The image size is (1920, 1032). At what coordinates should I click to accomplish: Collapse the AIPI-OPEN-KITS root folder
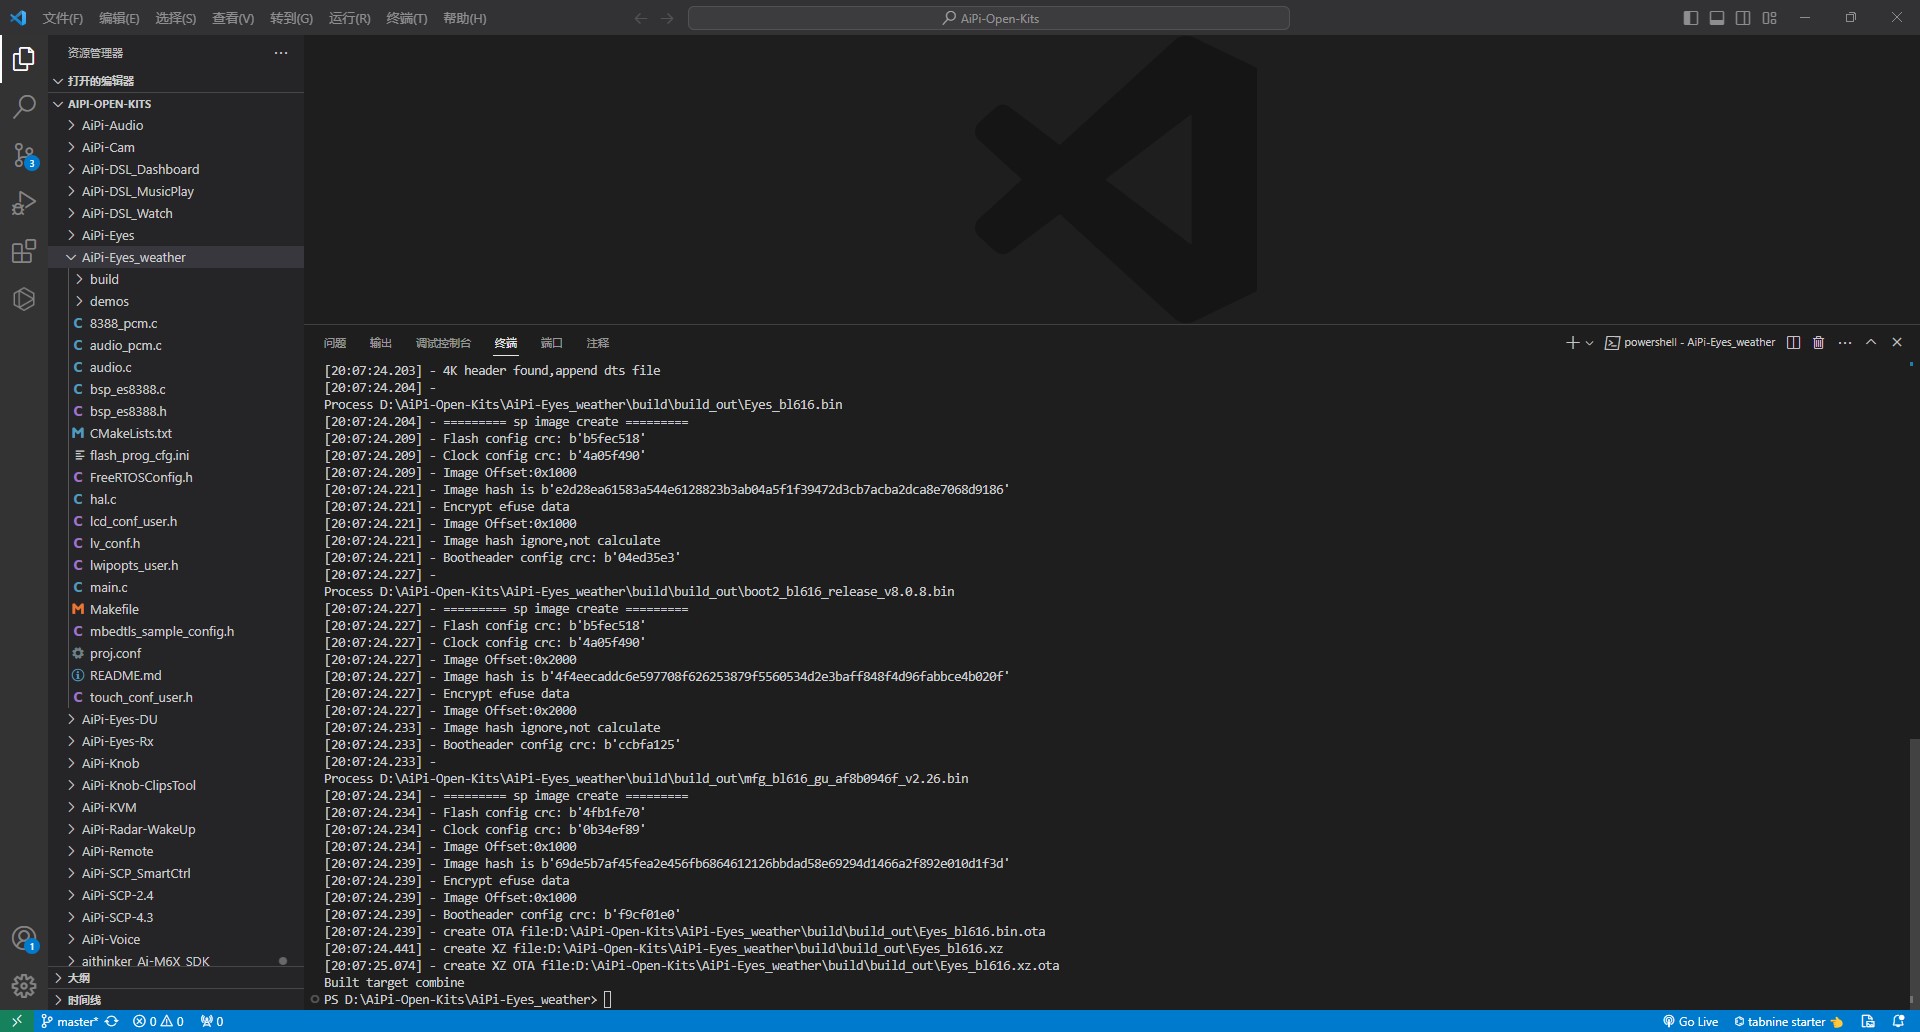176,103
